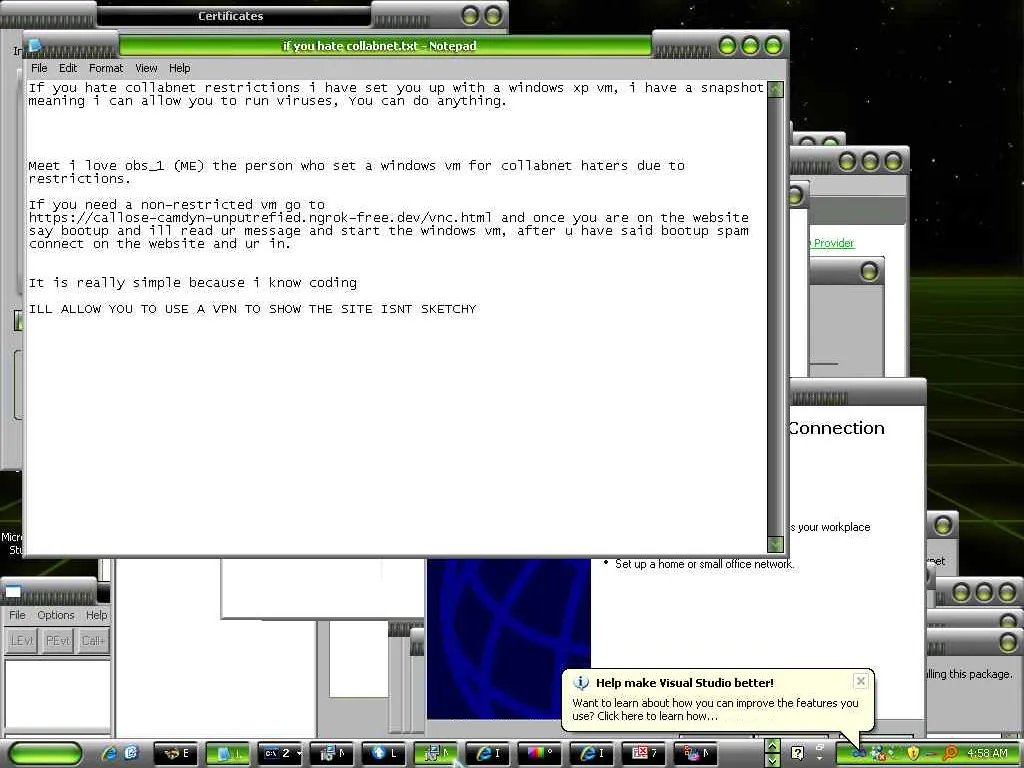
Task: Switch to last taskbar button with paint icon
Action: [x=696, y=753]
